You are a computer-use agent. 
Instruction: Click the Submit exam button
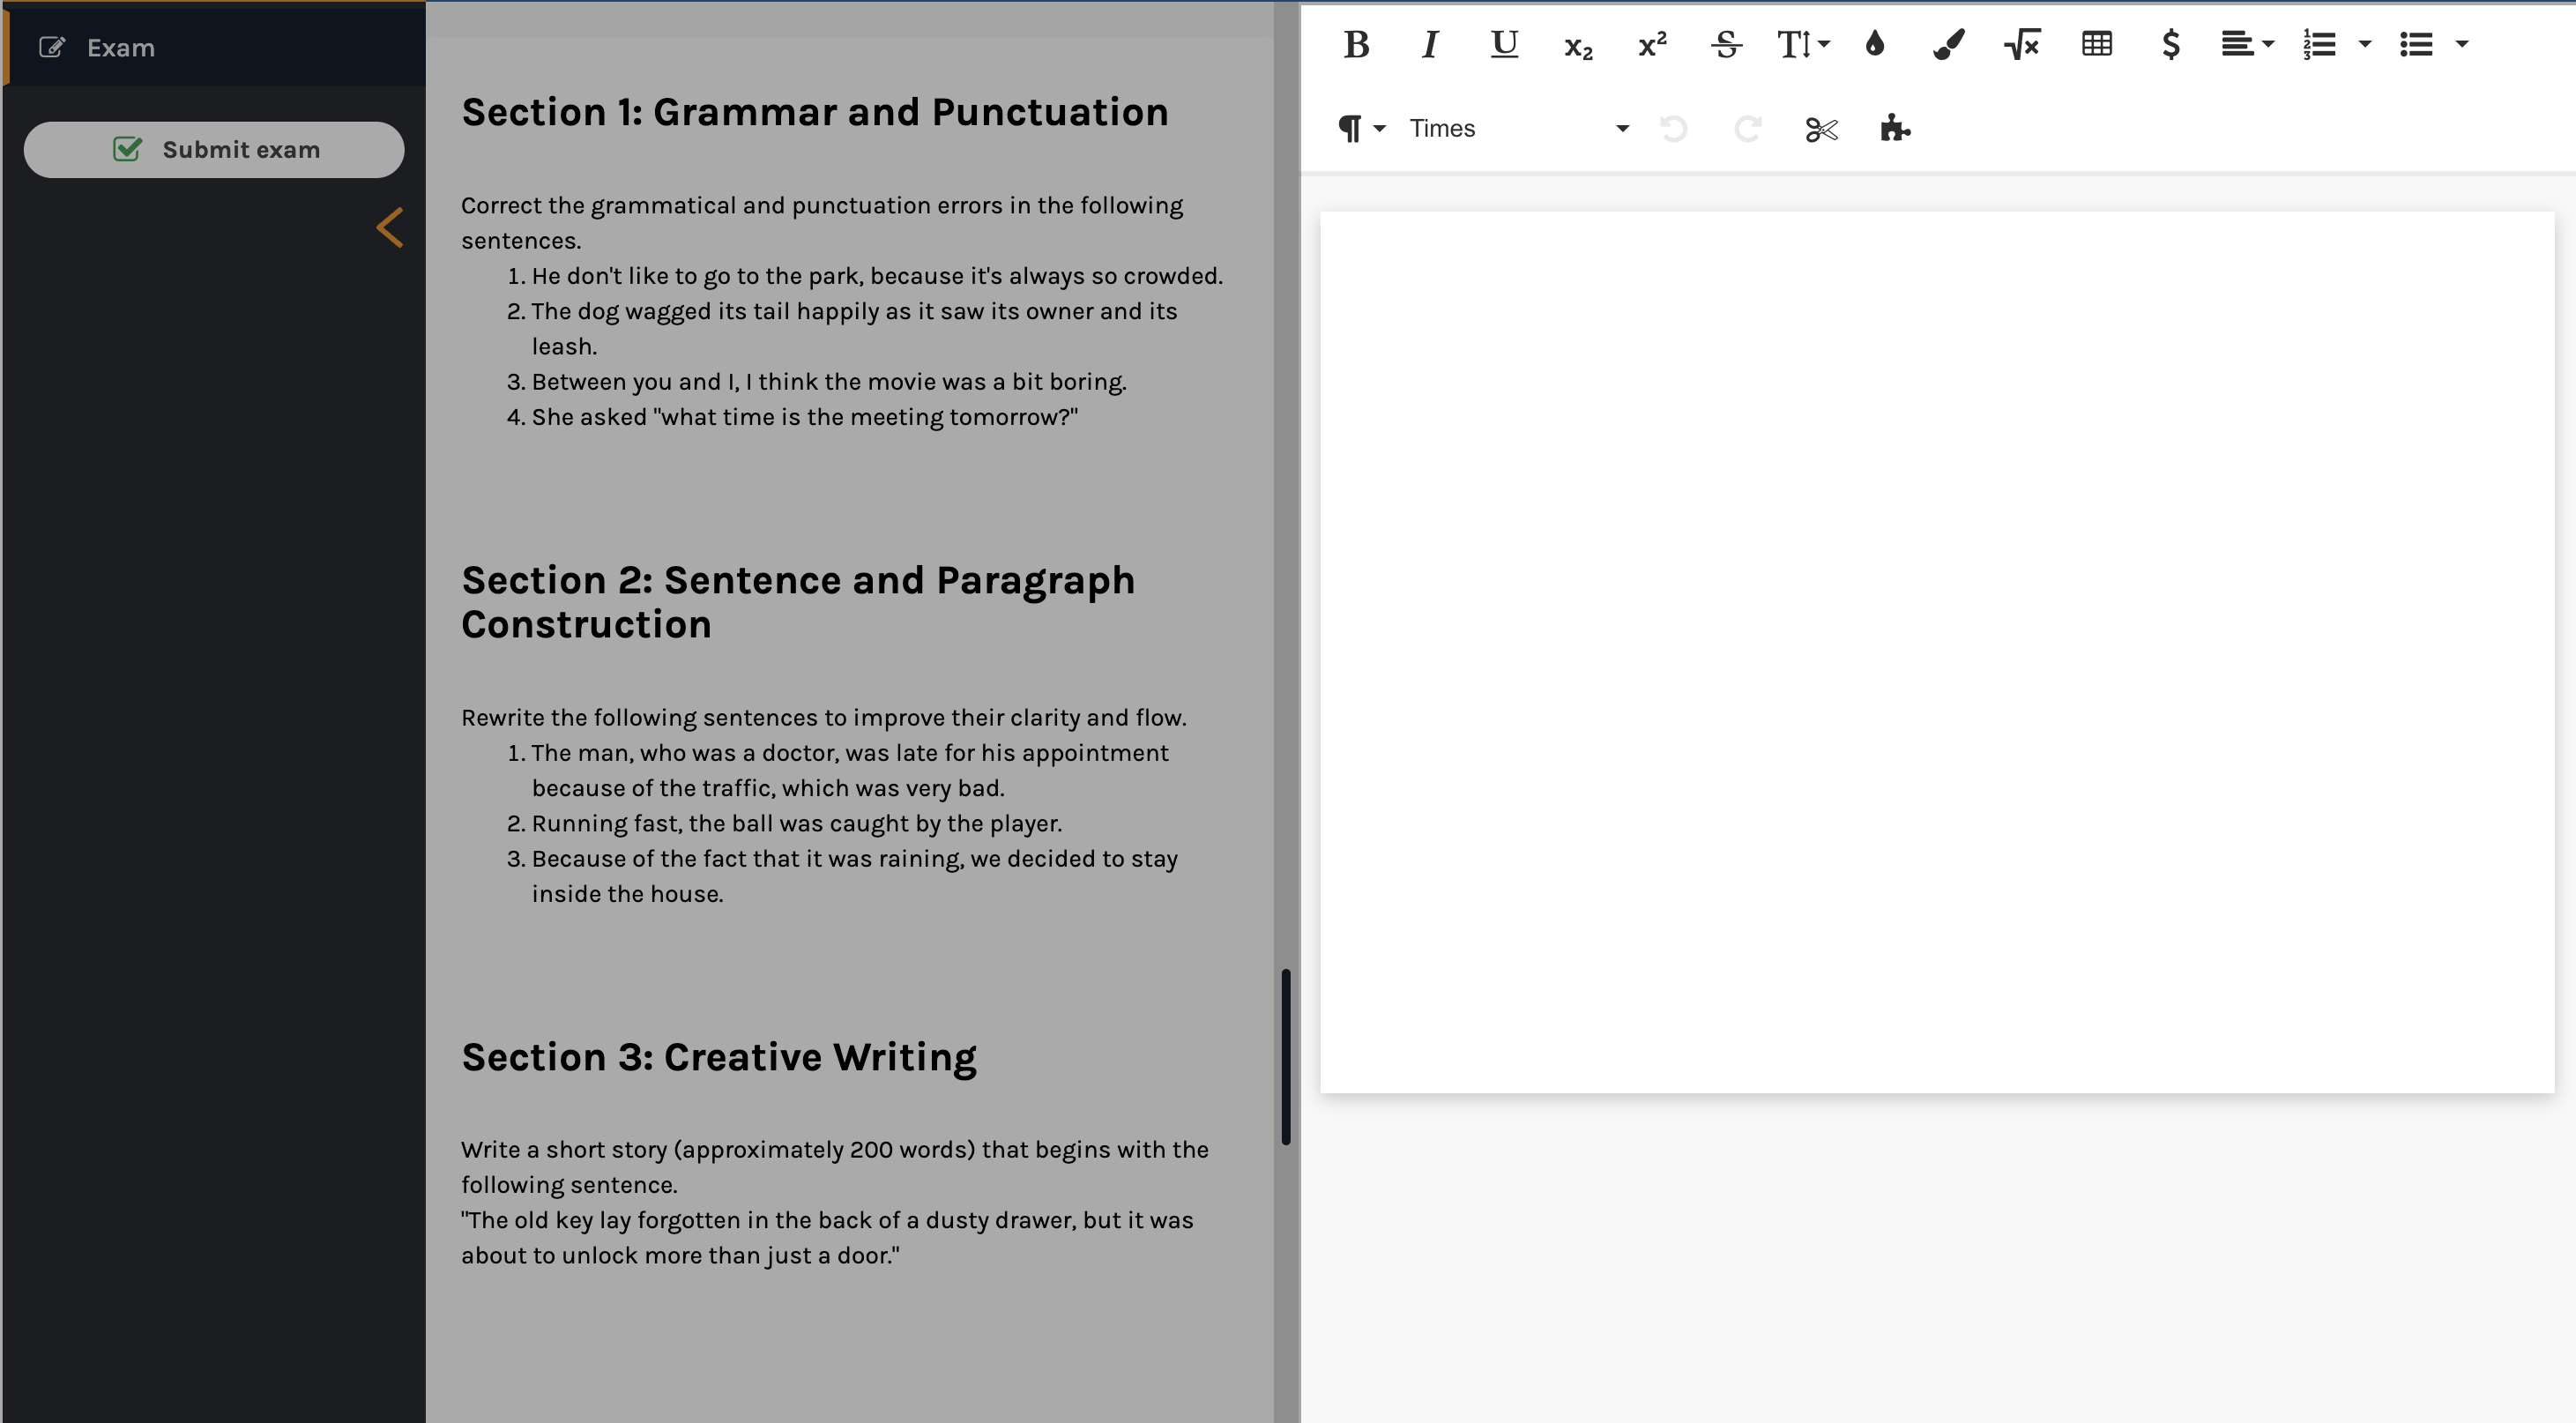pyautogui.click(x=214, y=150)
